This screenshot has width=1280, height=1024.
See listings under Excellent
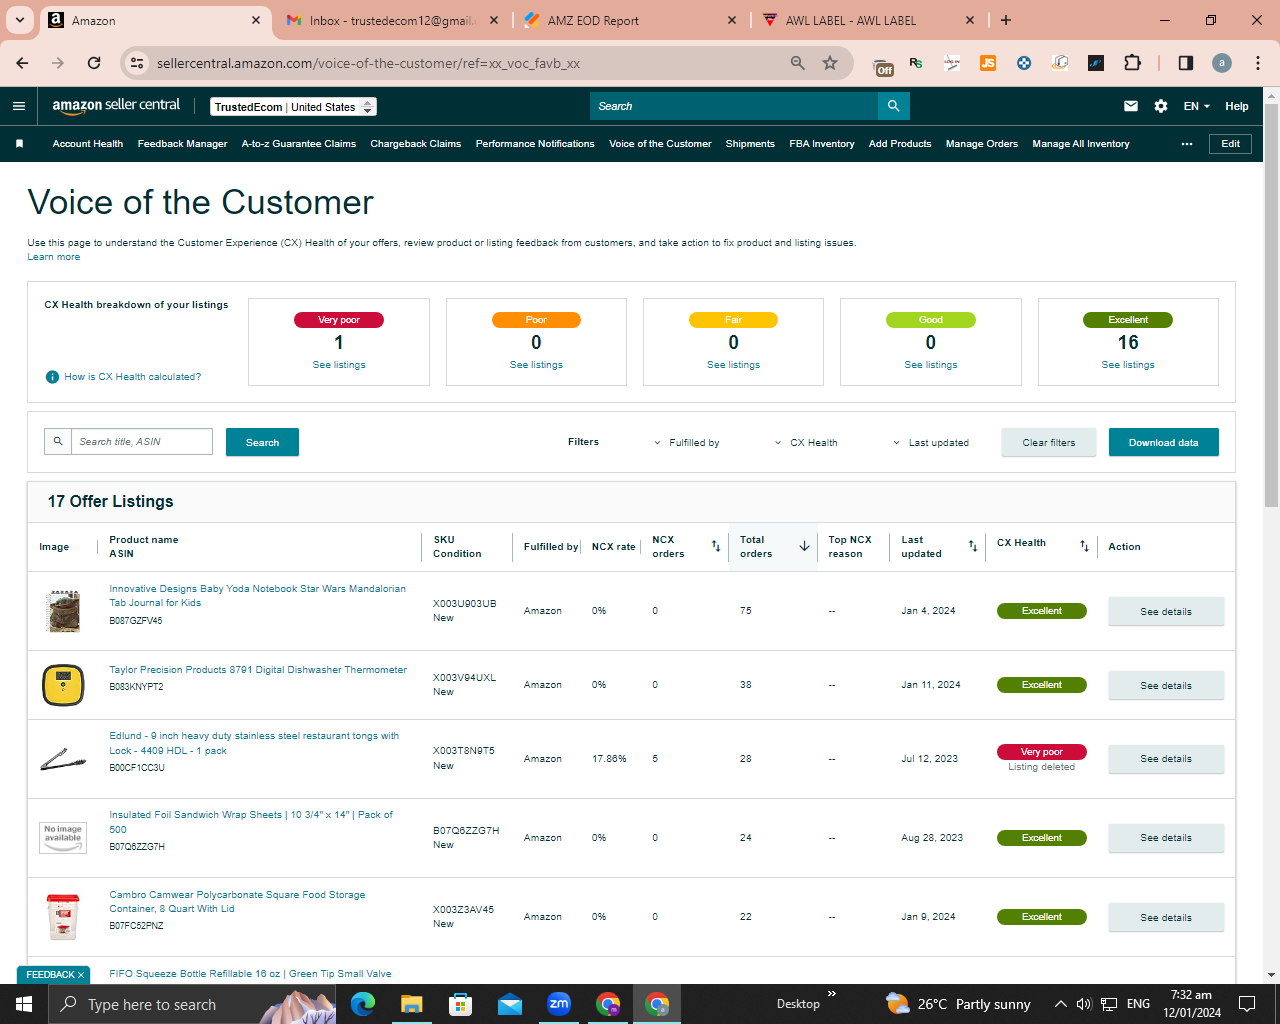tap(1128, 365)
